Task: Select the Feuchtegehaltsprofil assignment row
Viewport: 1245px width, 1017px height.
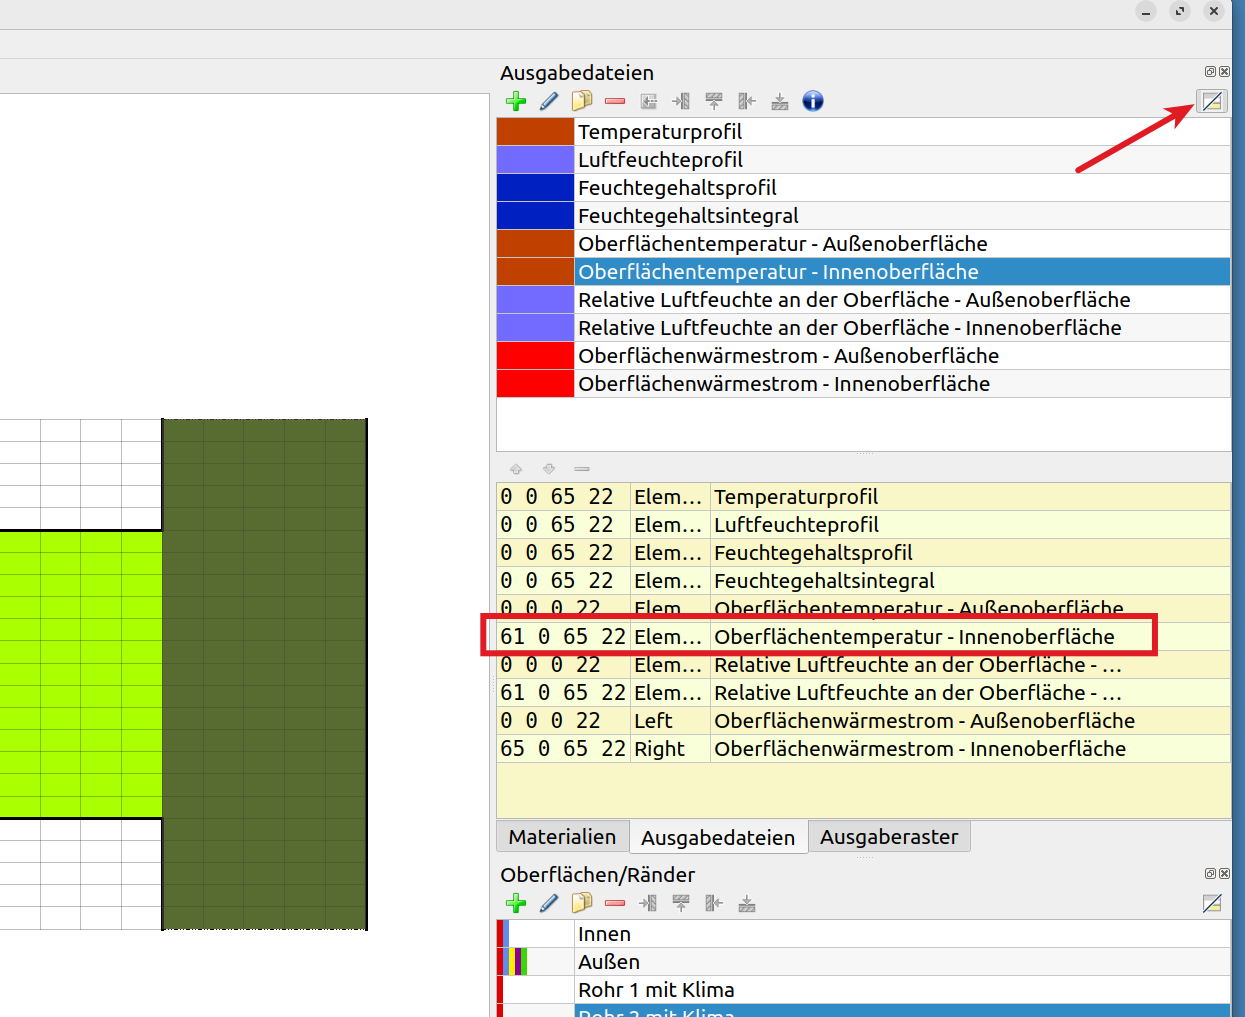Action: click(863, 553)
